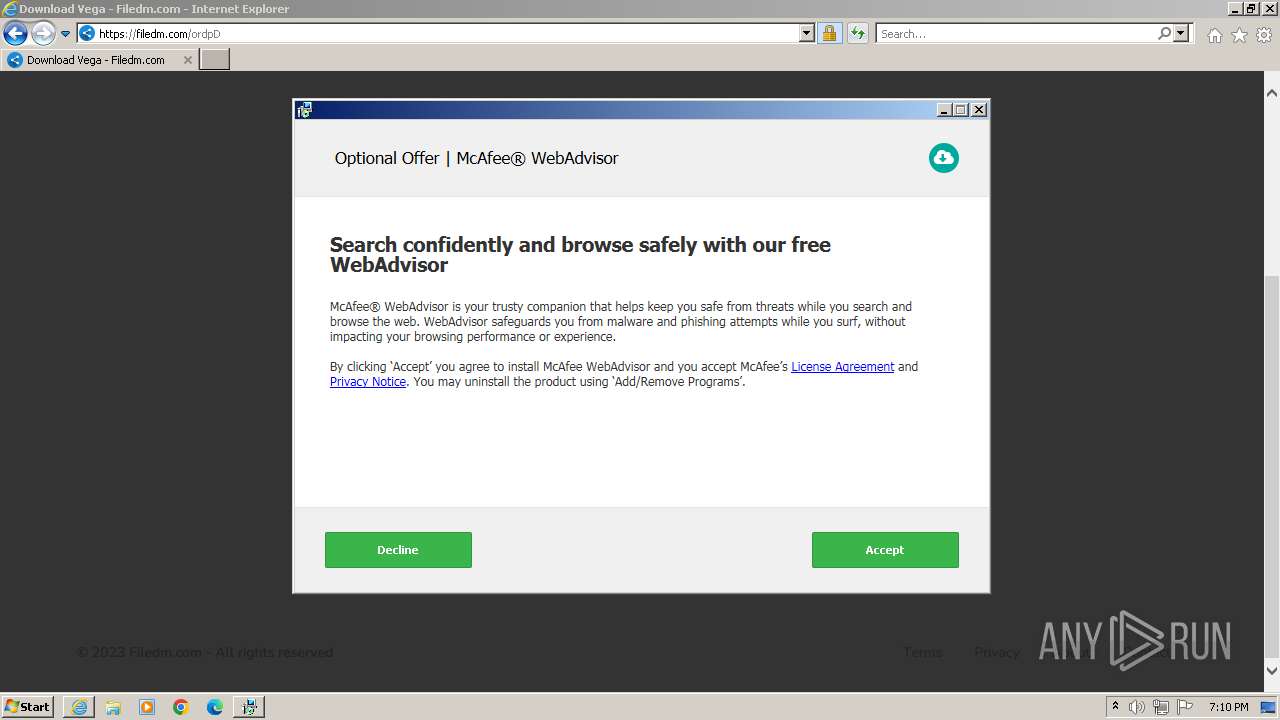Viewport: 1280px width, 720px height.
Task: Open the recent pages dropdown arrow
Action: click(66, 34)
